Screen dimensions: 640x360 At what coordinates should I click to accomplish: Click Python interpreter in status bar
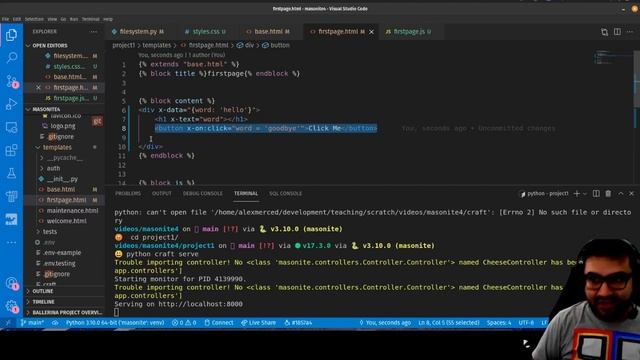pyautogui.click(x=115, y=322)
